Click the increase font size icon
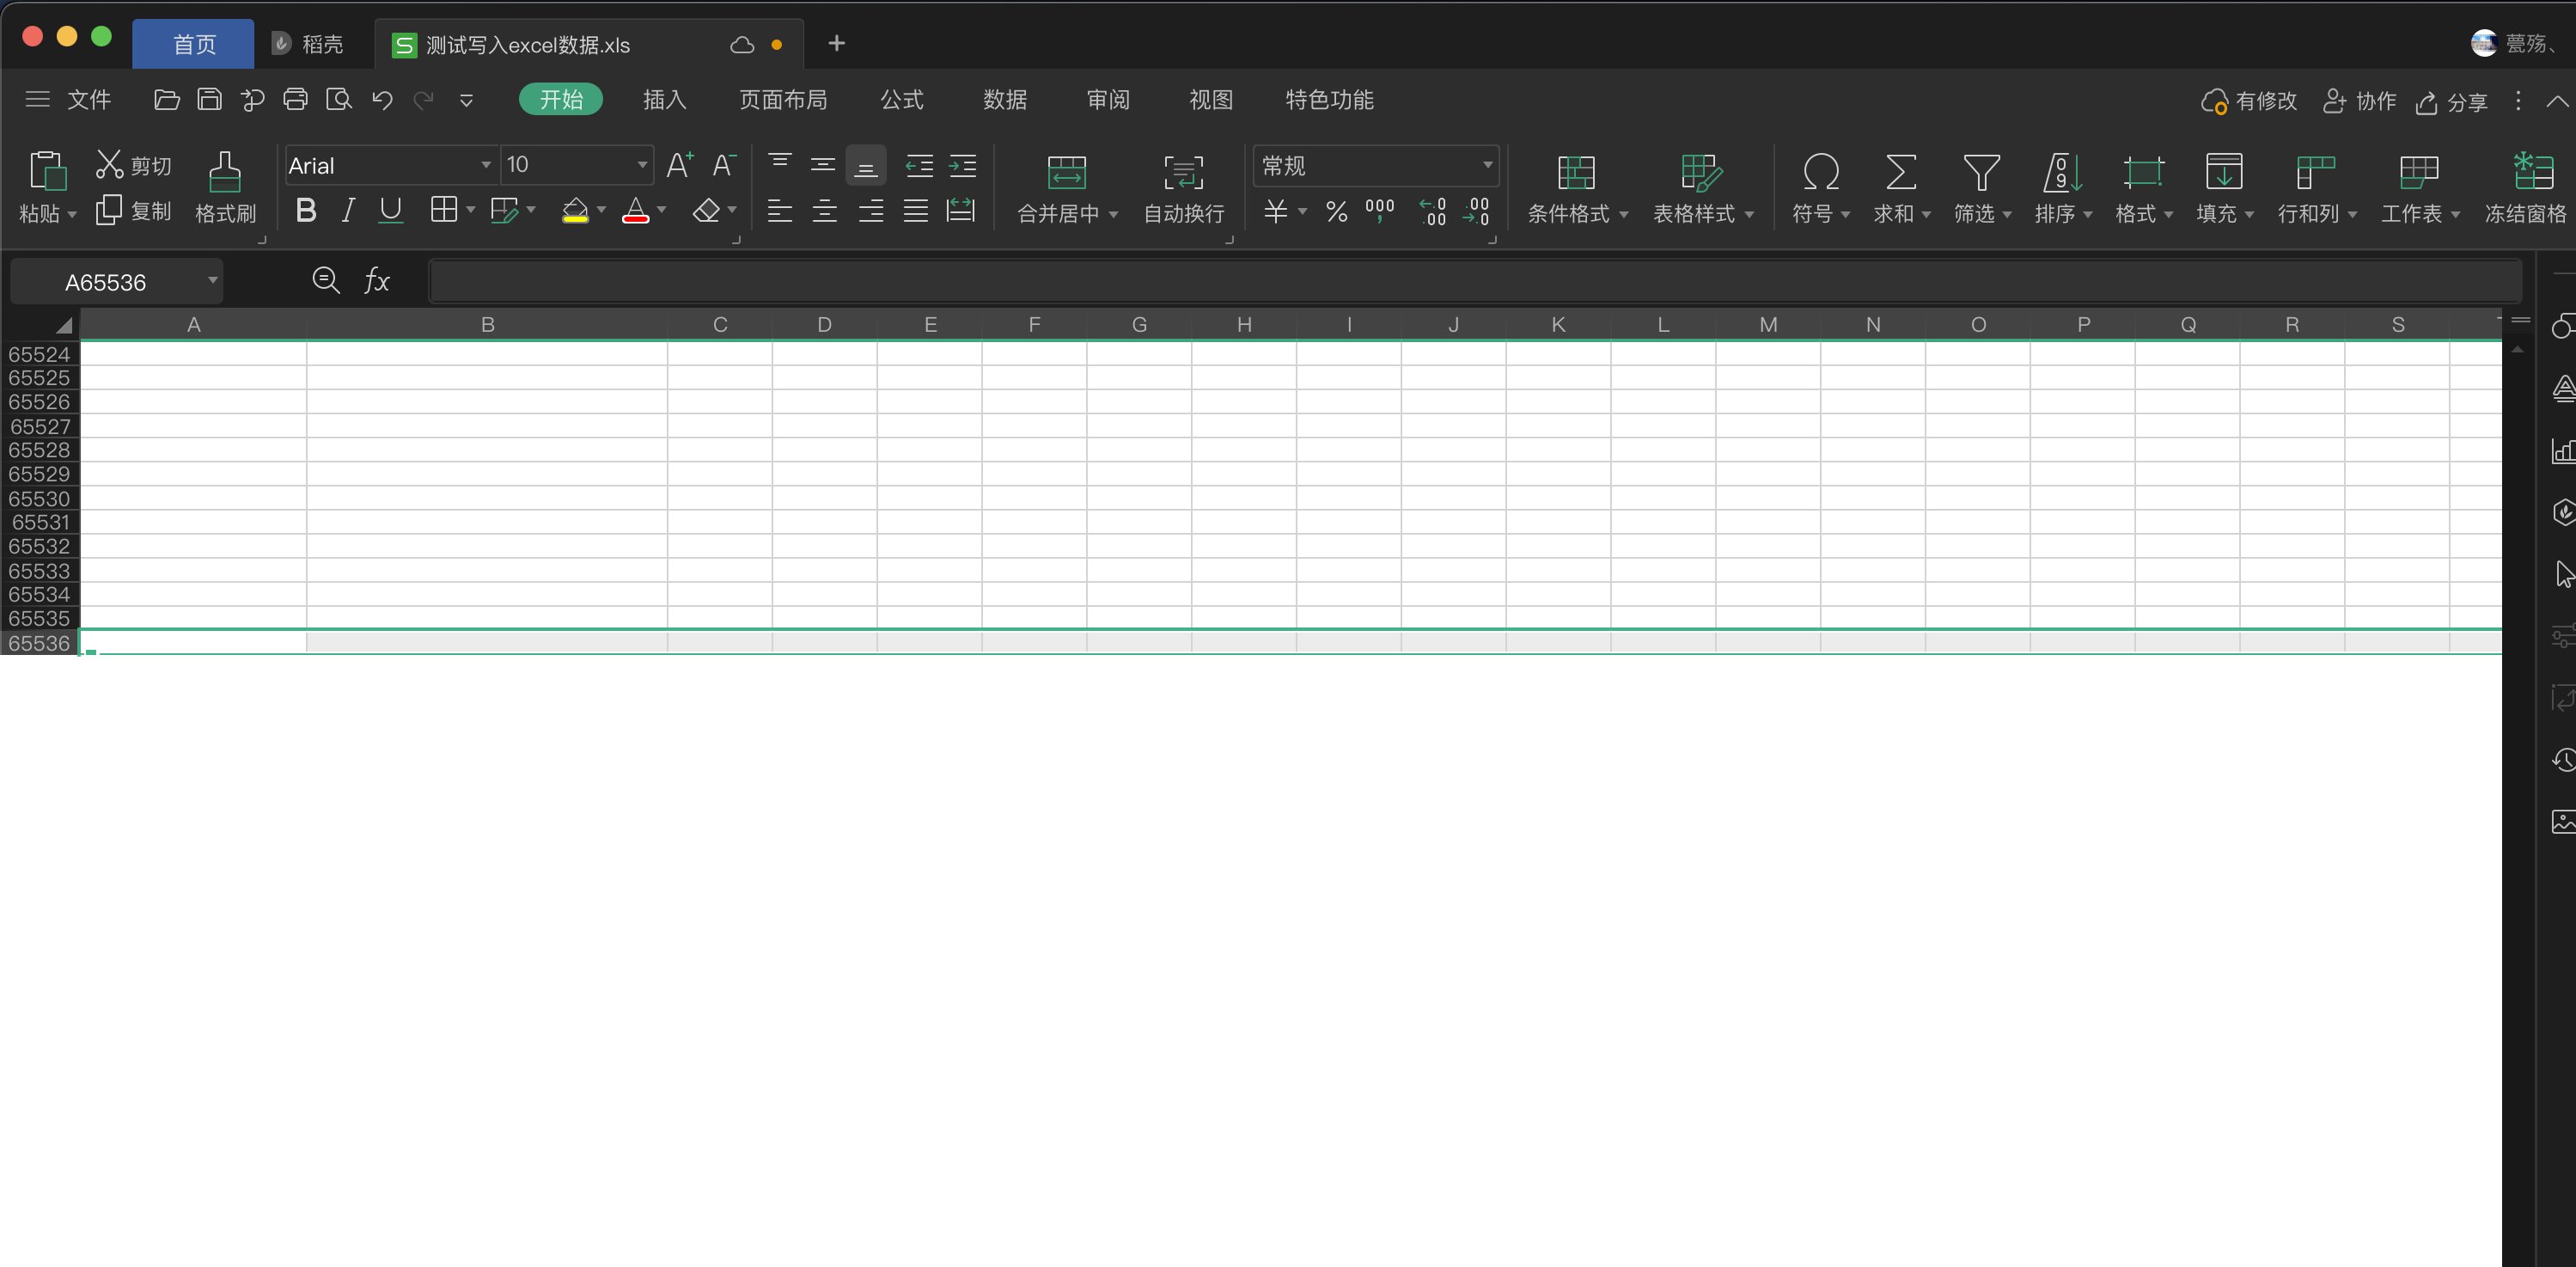Screen dimensions: 2576x1267 [x=679, y=165]
